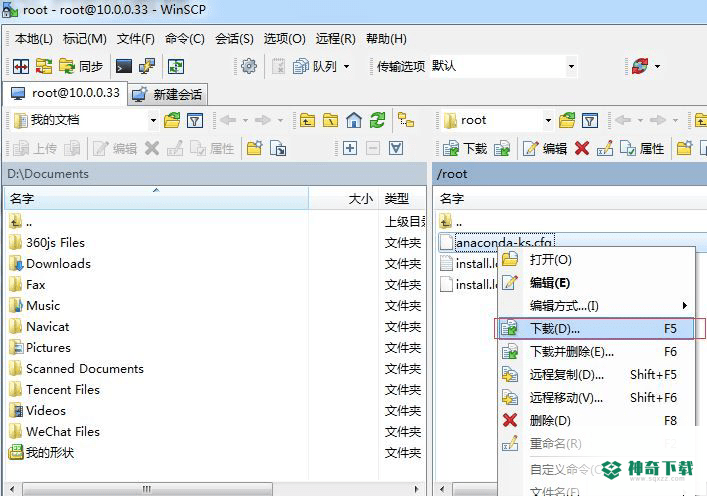Click remote open directory folder icon

(567, 120)
